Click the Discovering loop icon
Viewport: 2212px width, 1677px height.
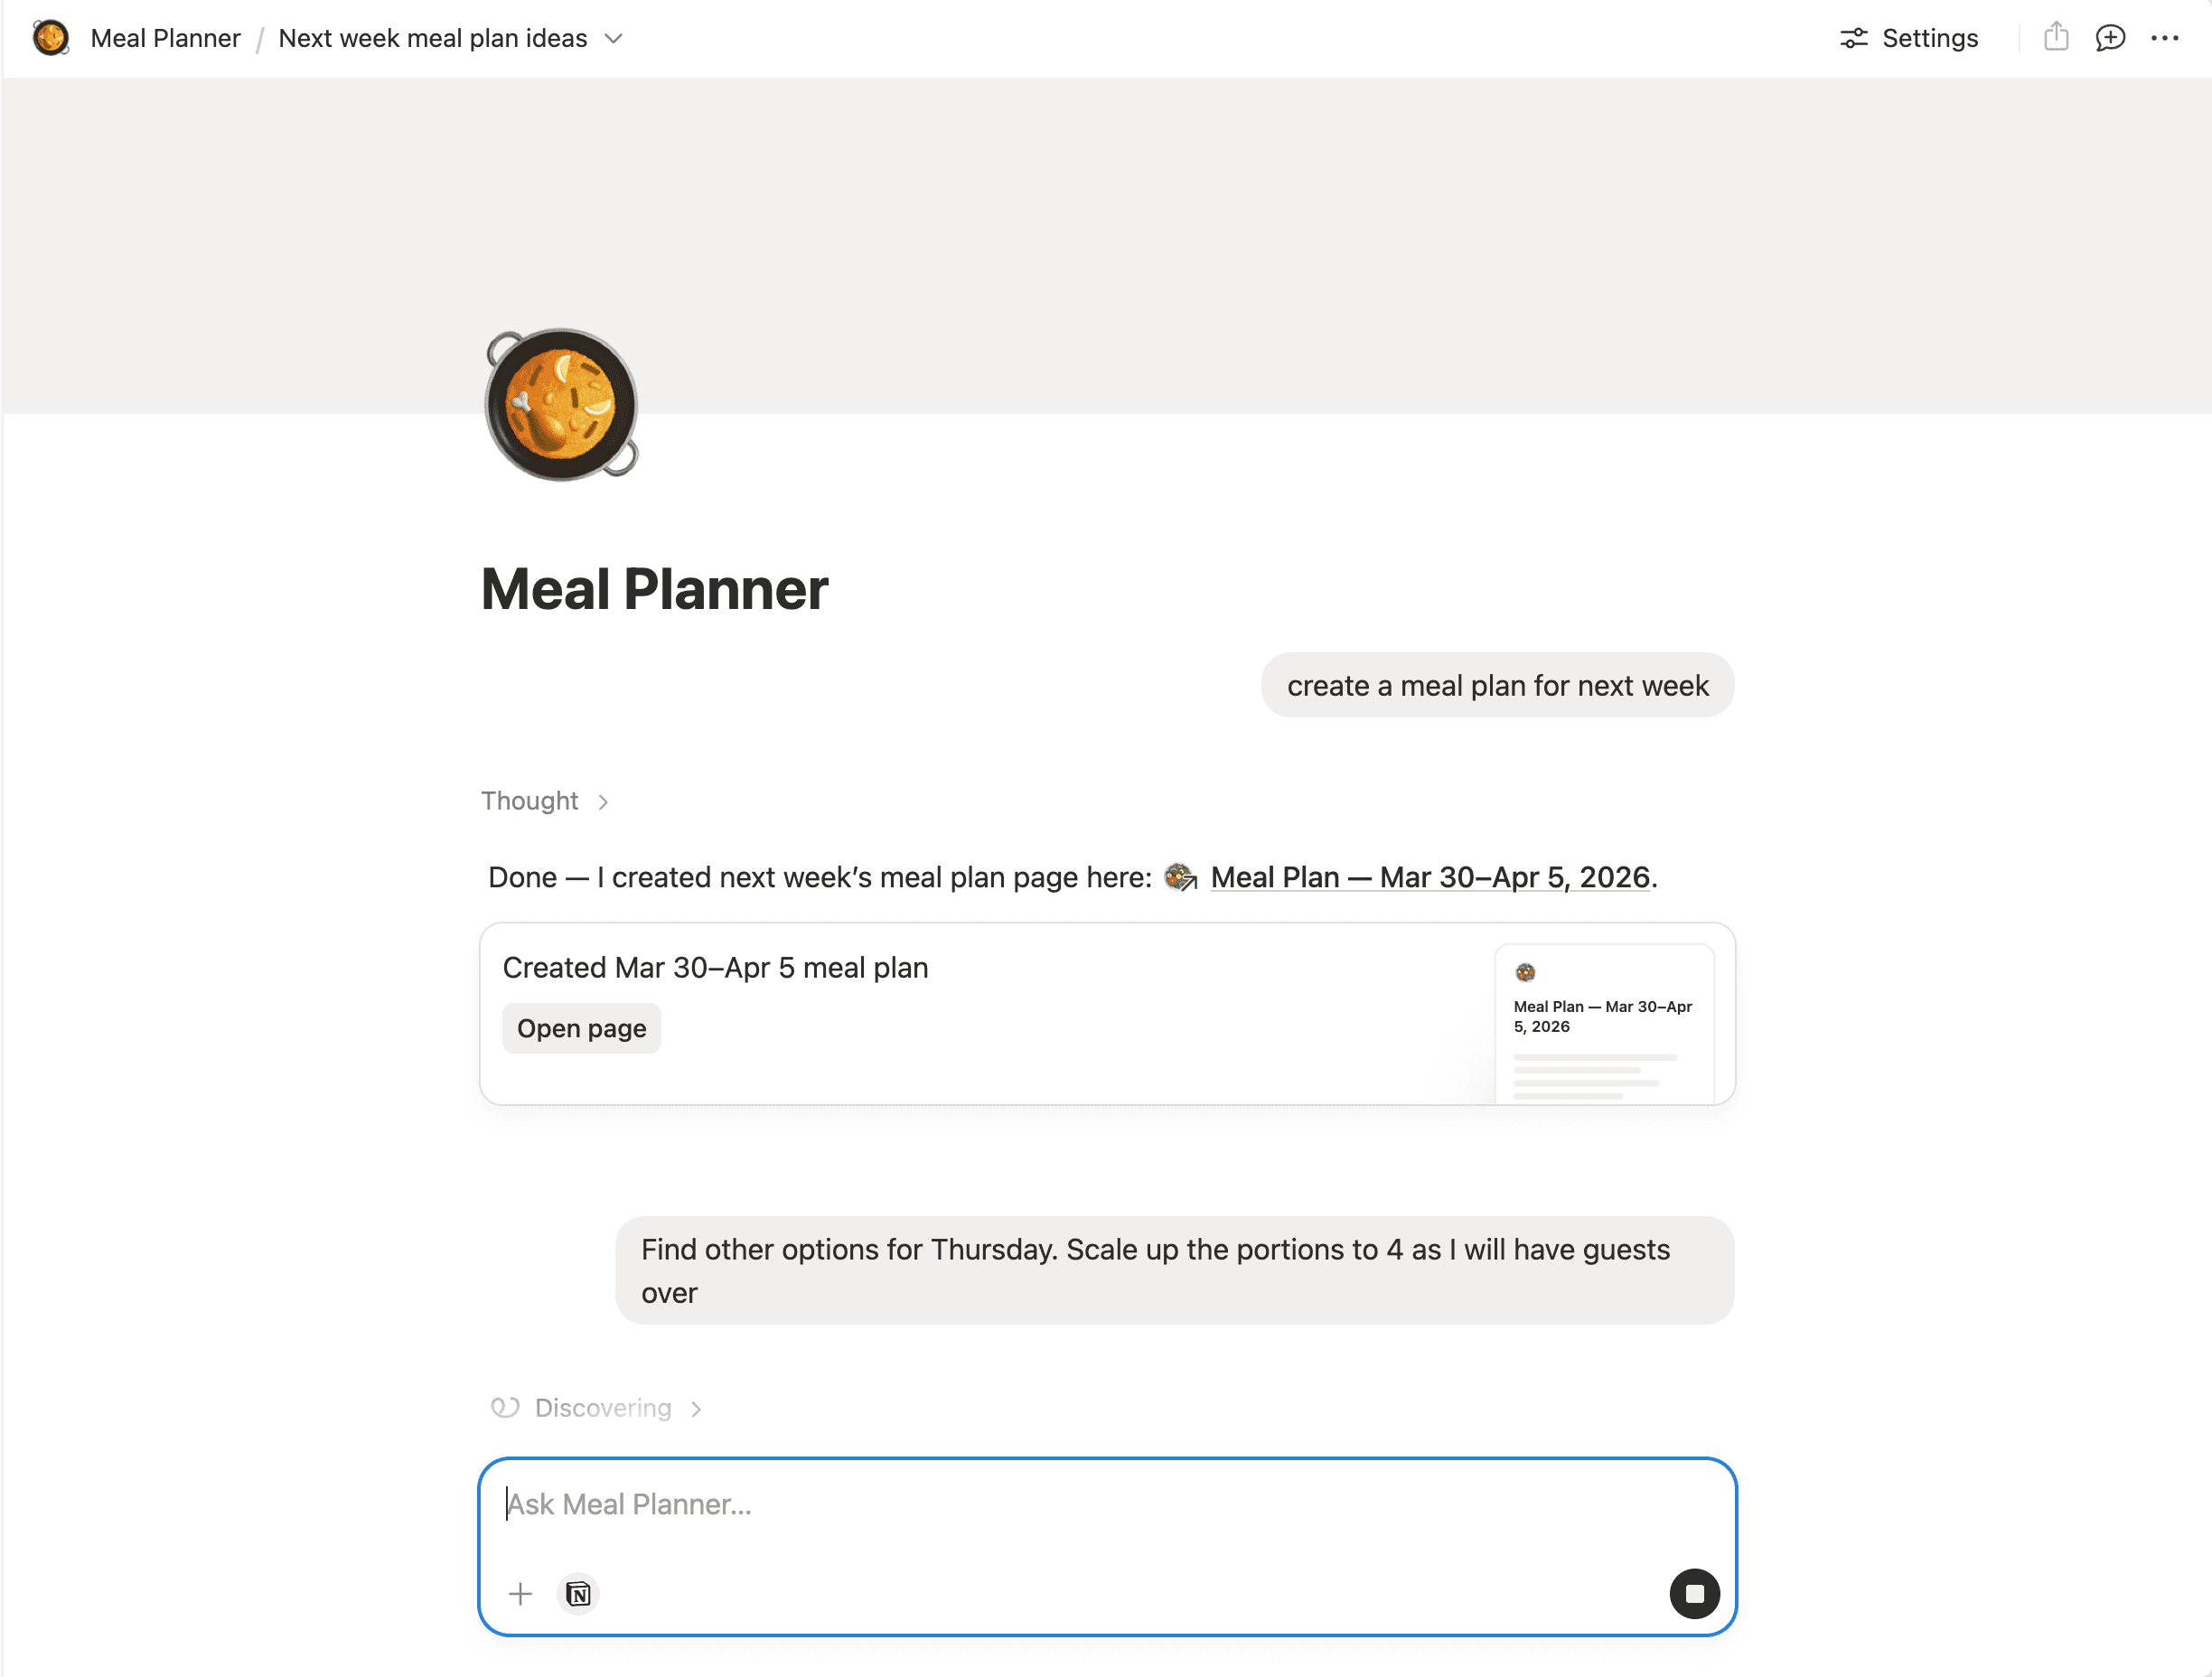[505, 1408]
